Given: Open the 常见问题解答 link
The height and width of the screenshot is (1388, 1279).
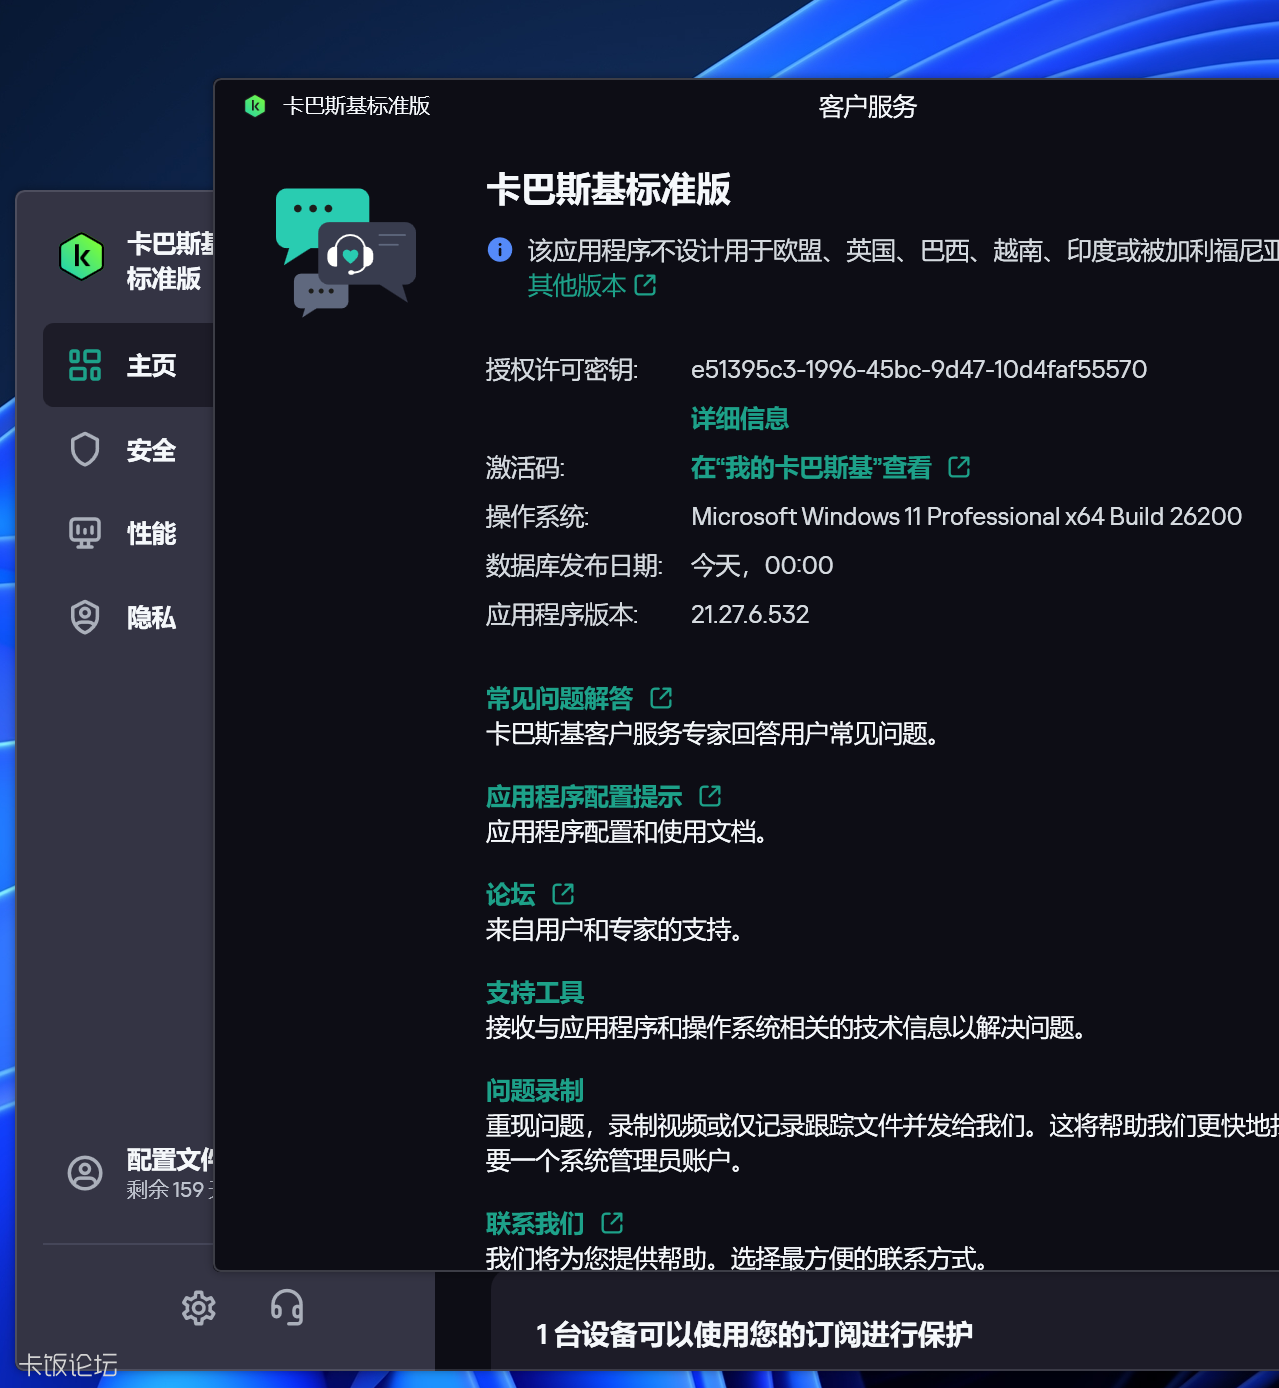Looking at the screenshot, I should click(560, 697).
